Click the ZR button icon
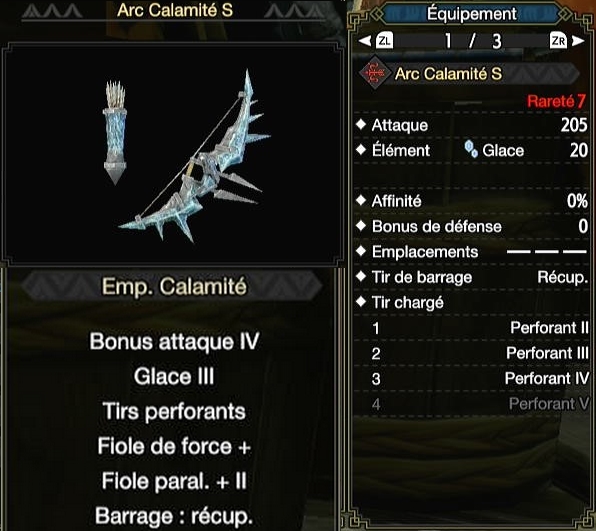 click(558, 41)
